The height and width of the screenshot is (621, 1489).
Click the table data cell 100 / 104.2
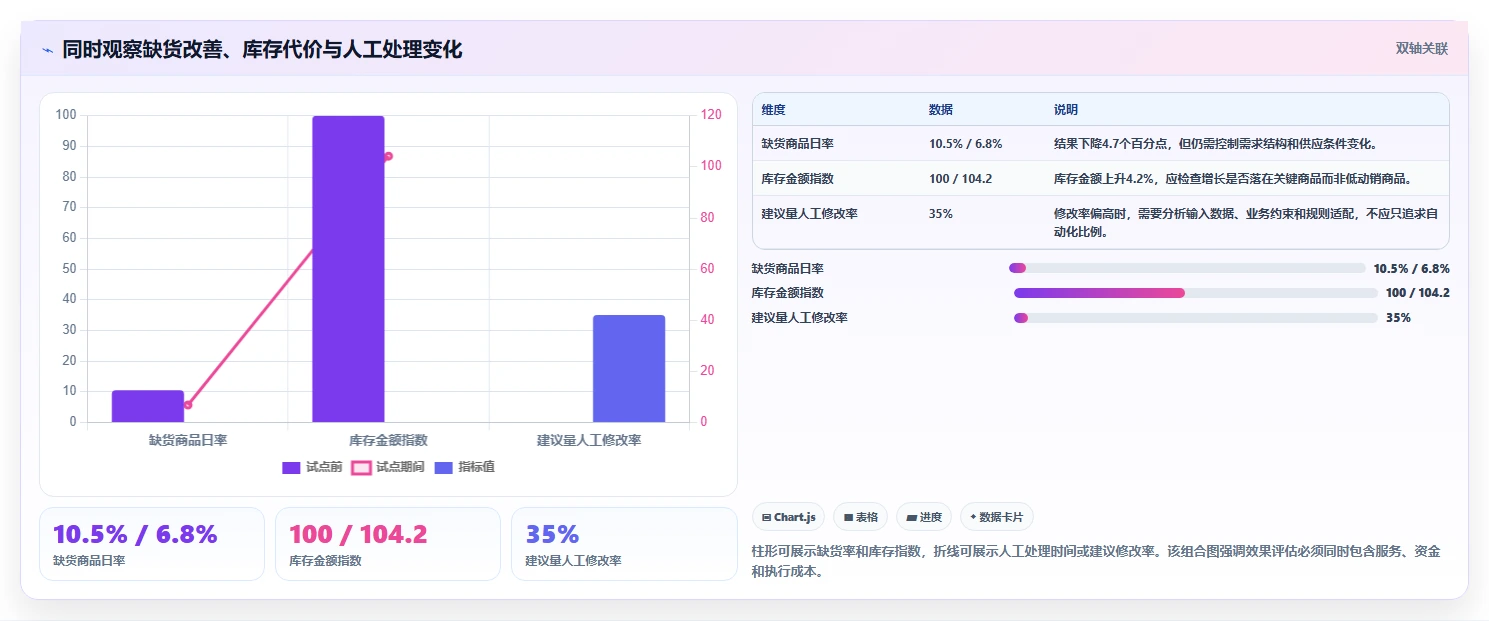[960, 179]
